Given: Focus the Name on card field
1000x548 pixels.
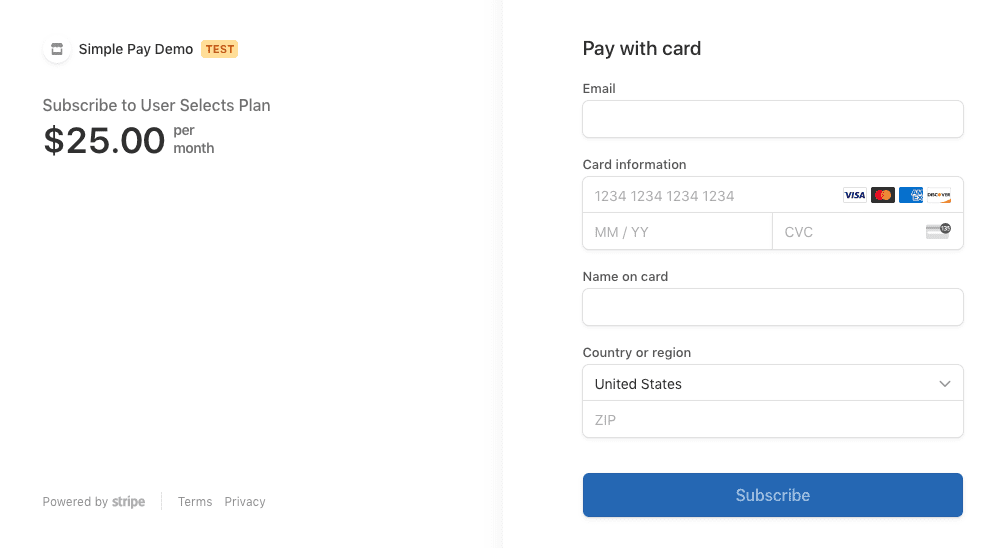Looking at the screenshot, I should click(772, 307).
